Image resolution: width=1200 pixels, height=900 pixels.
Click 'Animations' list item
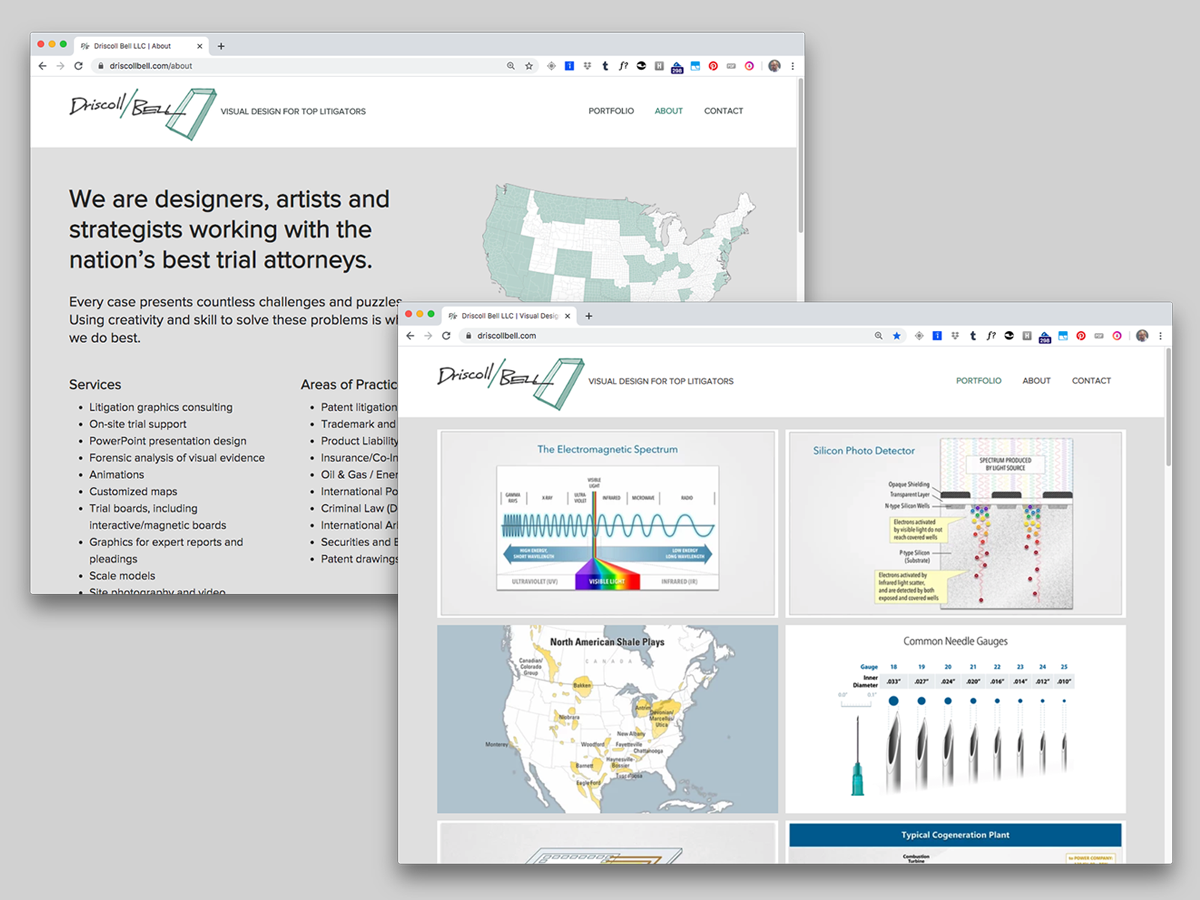pos(117,475)
